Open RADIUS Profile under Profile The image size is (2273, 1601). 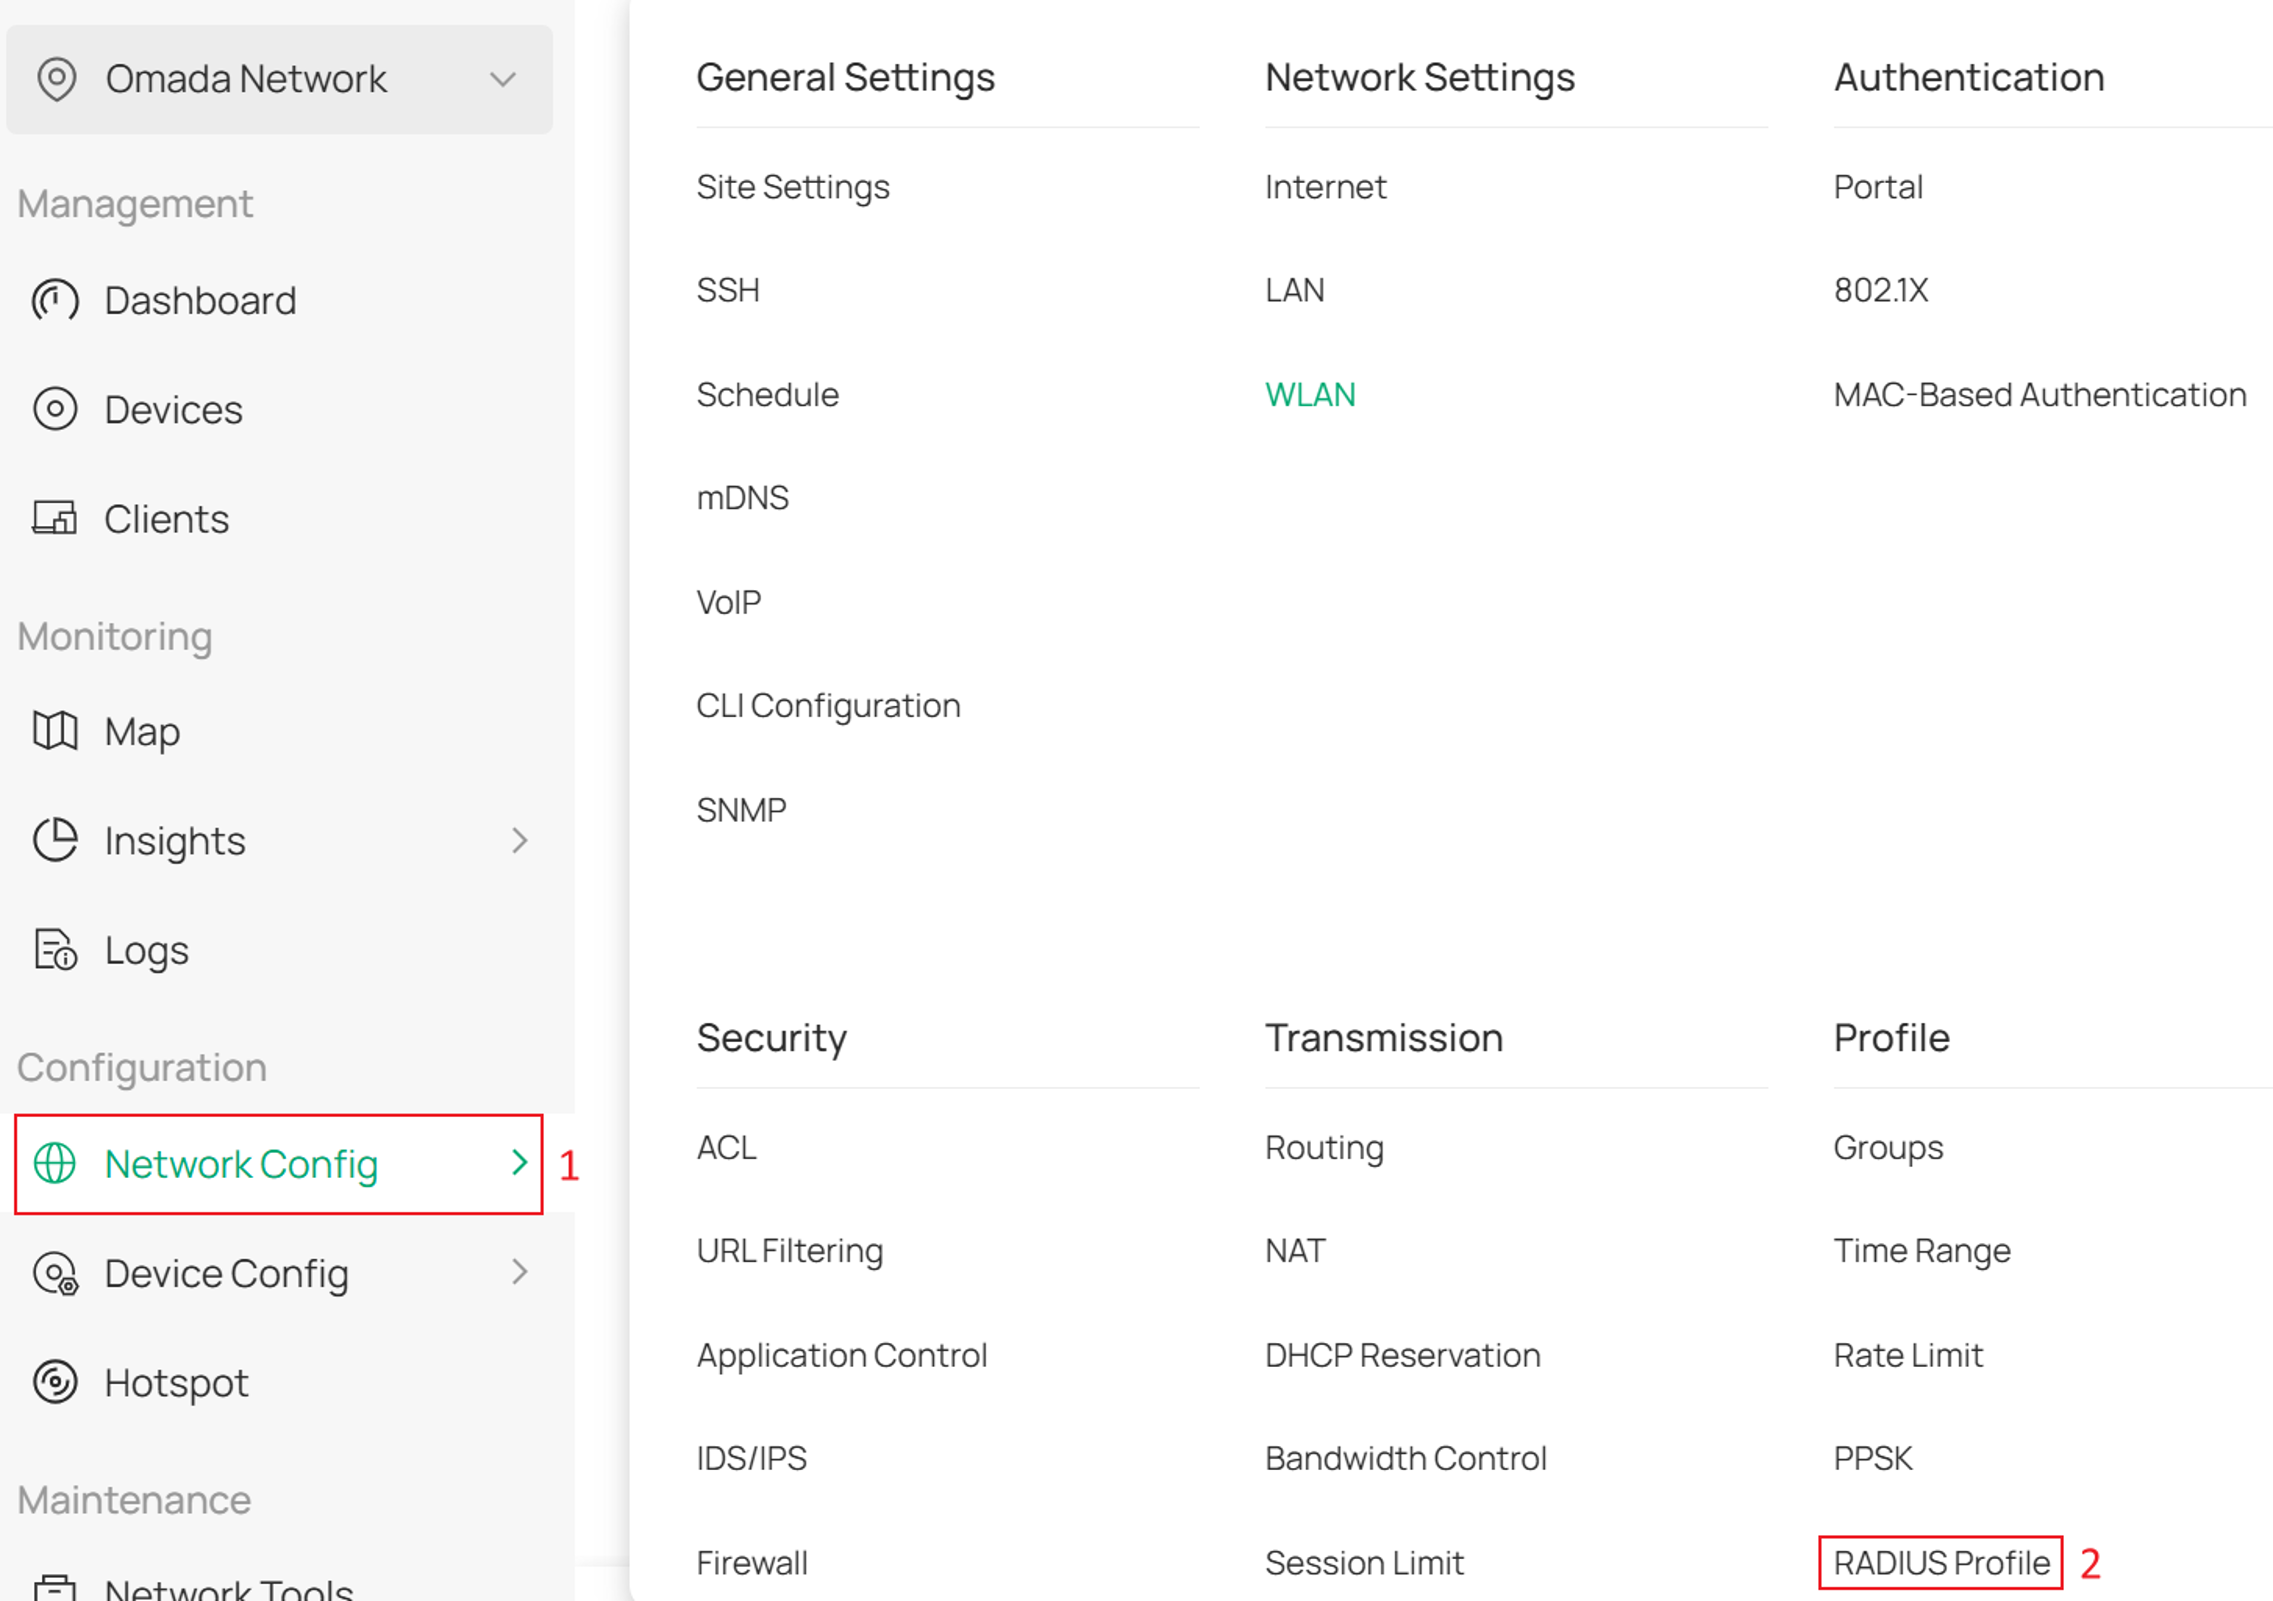[1941, 1562]
